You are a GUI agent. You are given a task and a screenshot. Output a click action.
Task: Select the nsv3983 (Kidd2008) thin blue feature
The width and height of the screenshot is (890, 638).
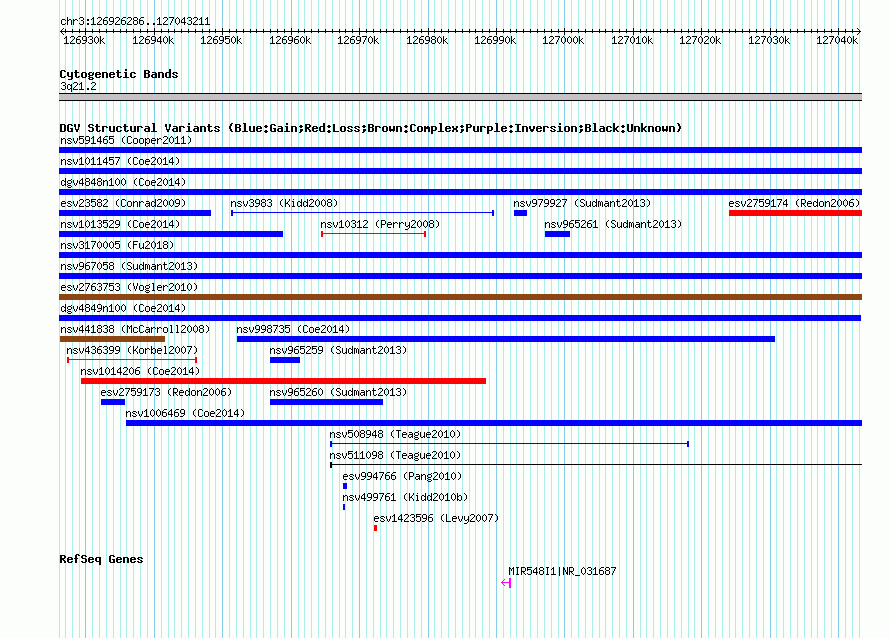(x=362, y=213)
